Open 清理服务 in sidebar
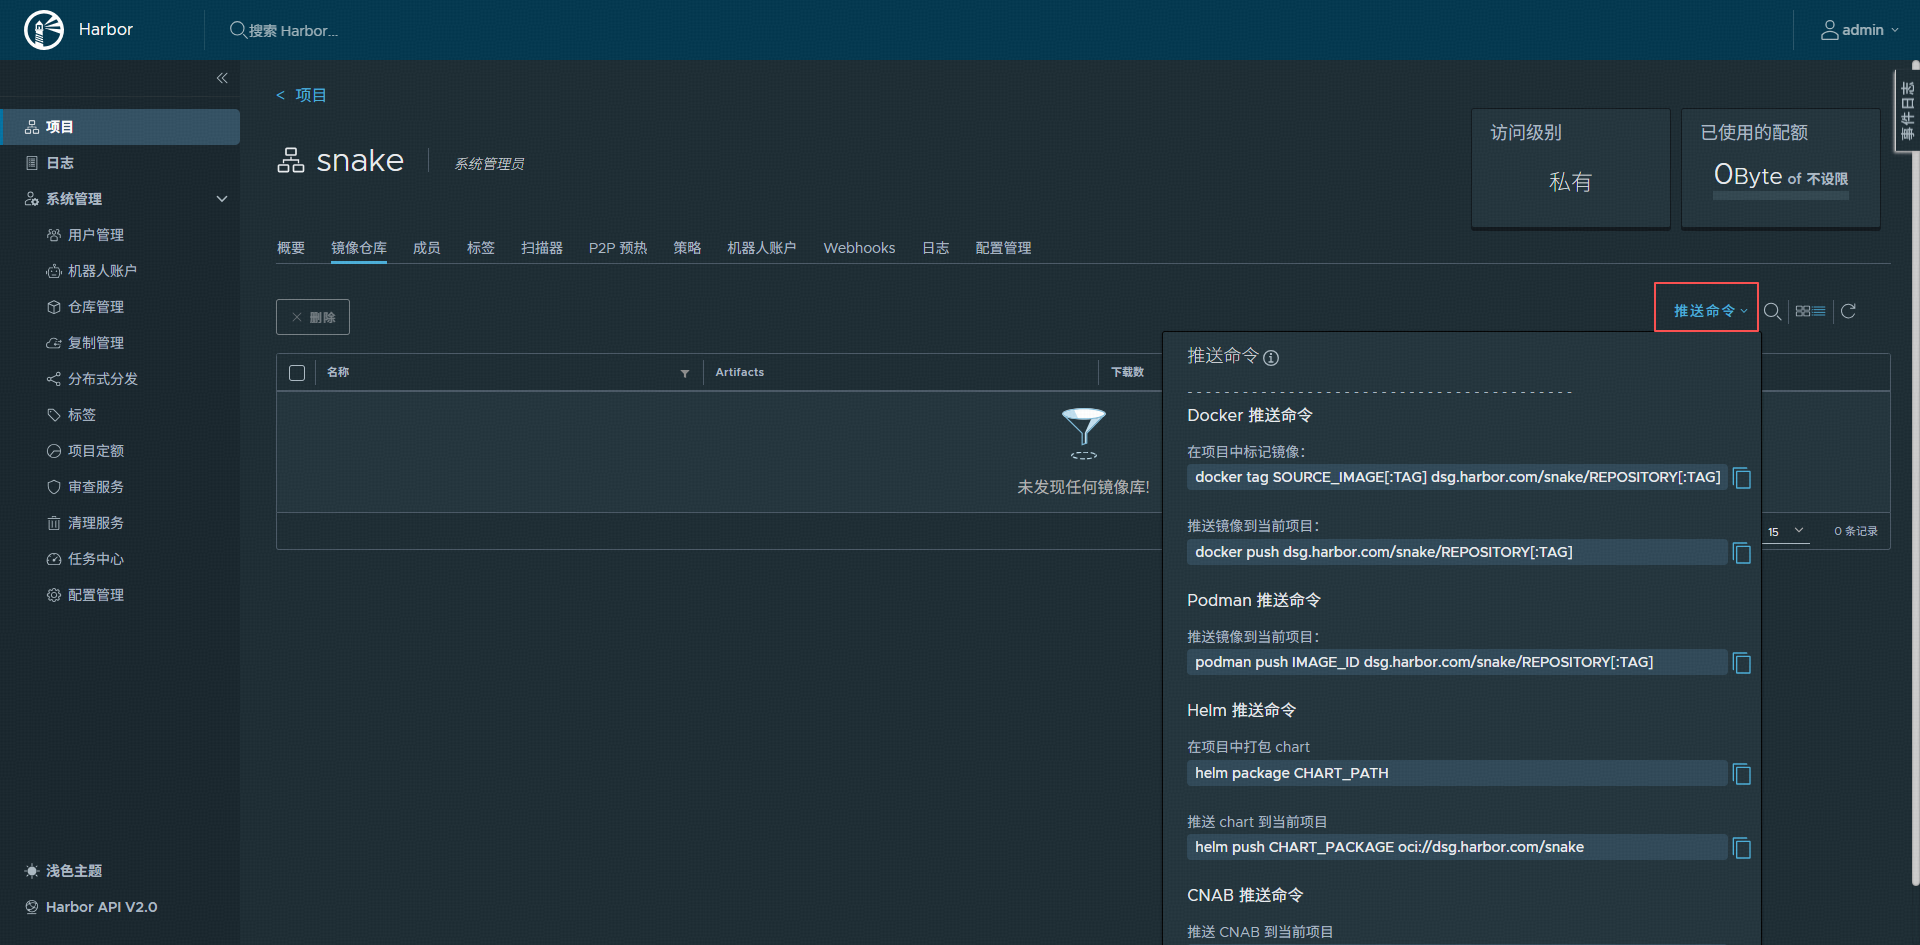Image resolution: width=1920 pixels, height=945 pixels. click(96, 523)
